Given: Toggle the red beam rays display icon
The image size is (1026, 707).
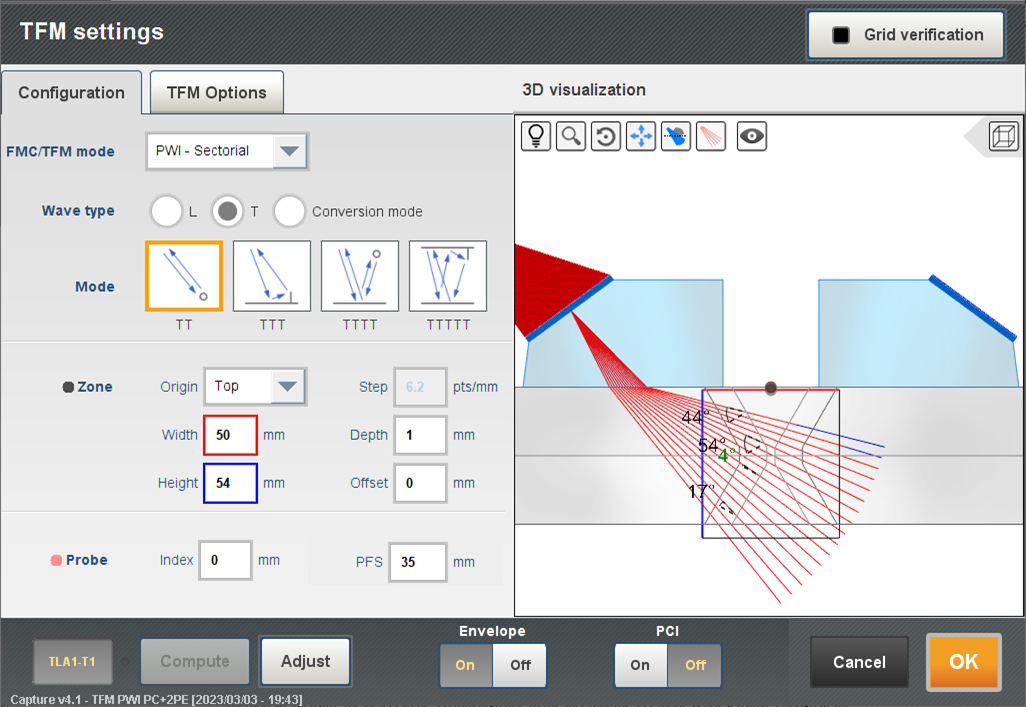Looking at the screenshot, I should click(711, 136).
